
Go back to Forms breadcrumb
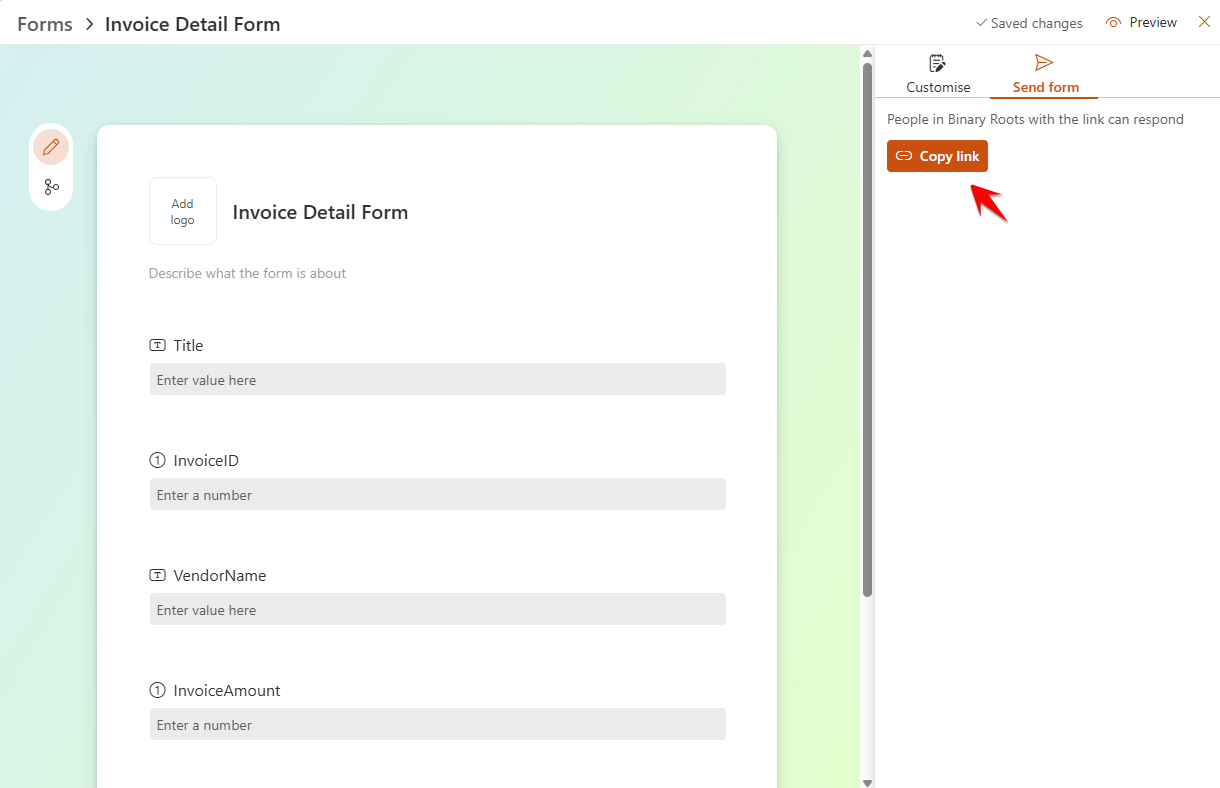coord(45,24)
